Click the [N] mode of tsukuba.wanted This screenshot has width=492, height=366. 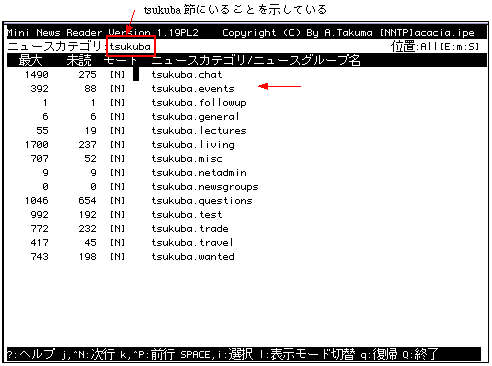coord(117,256)
